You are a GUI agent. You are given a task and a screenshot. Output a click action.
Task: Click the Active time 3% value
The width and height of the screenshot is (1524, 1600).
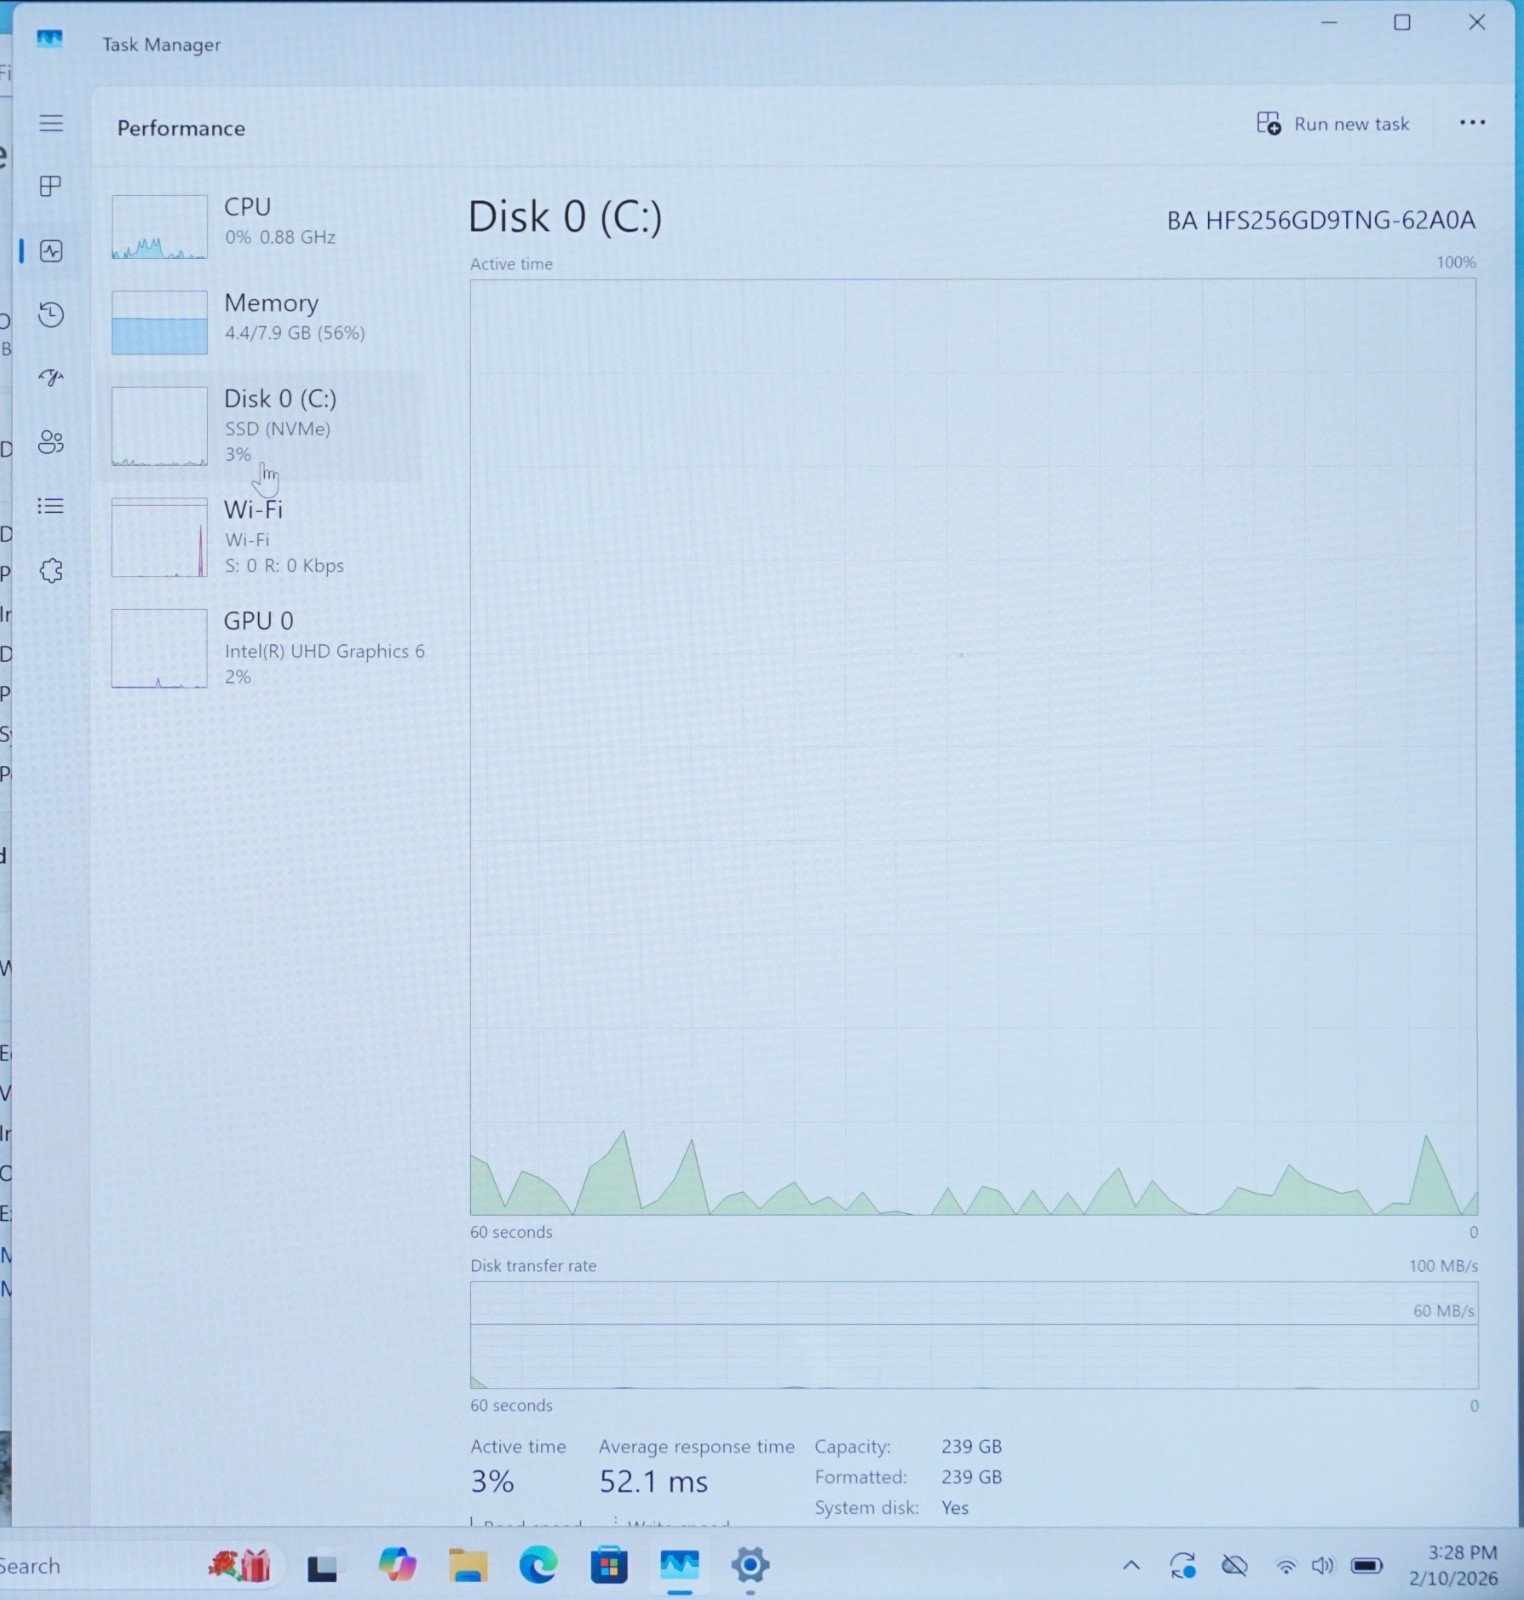492,1481
